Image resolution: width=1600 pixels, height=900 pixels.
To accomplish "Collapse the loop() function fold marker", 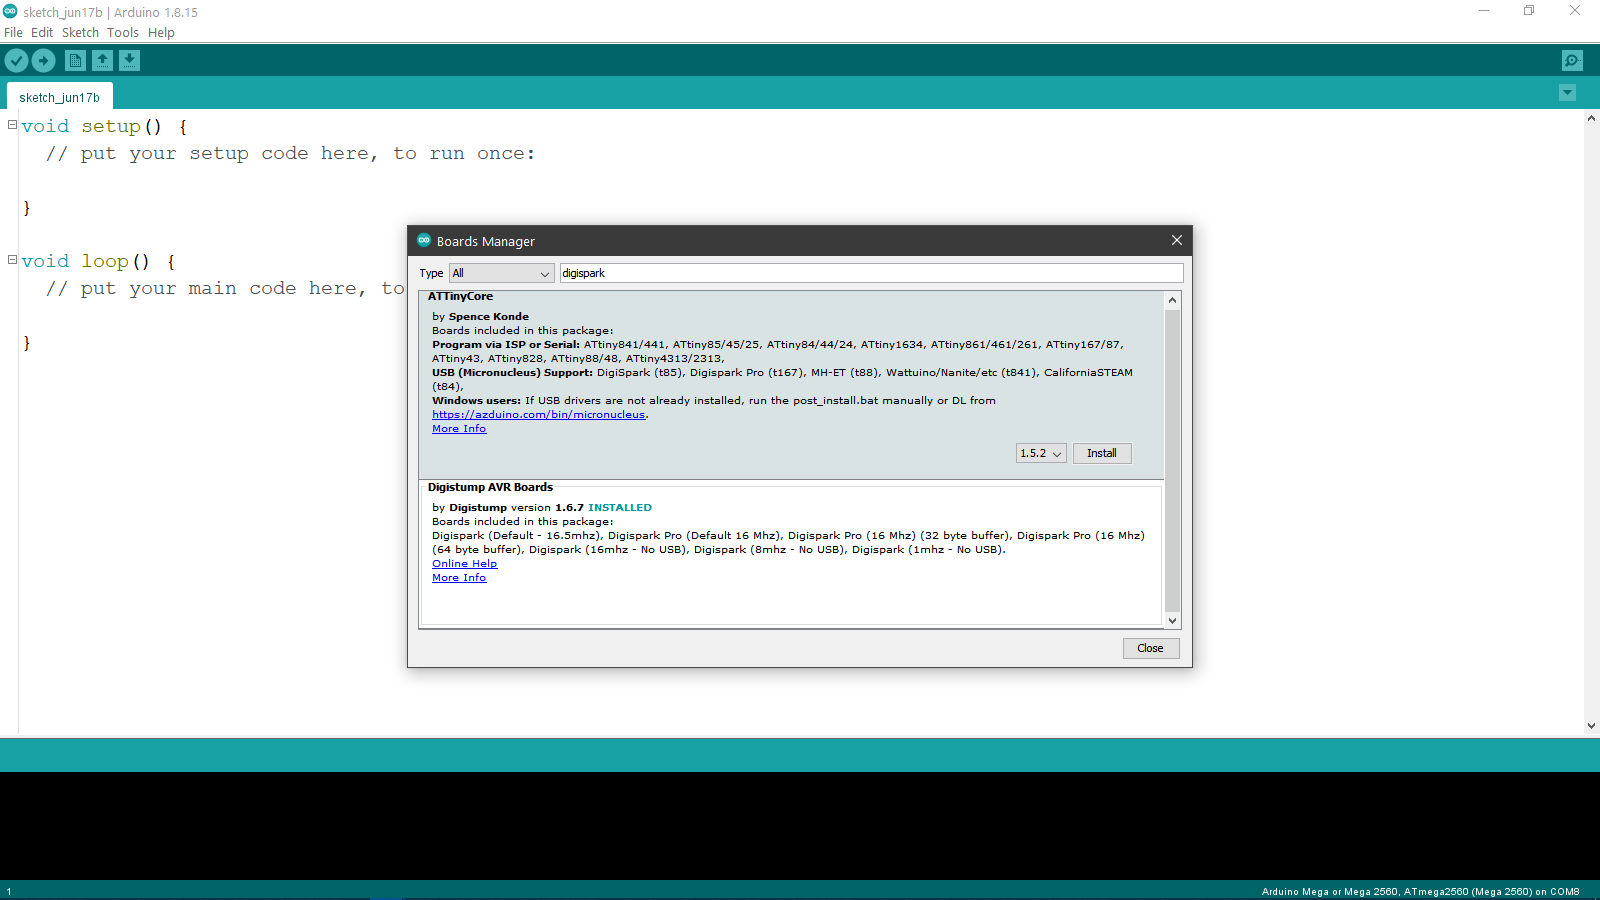I will point(12,260).
